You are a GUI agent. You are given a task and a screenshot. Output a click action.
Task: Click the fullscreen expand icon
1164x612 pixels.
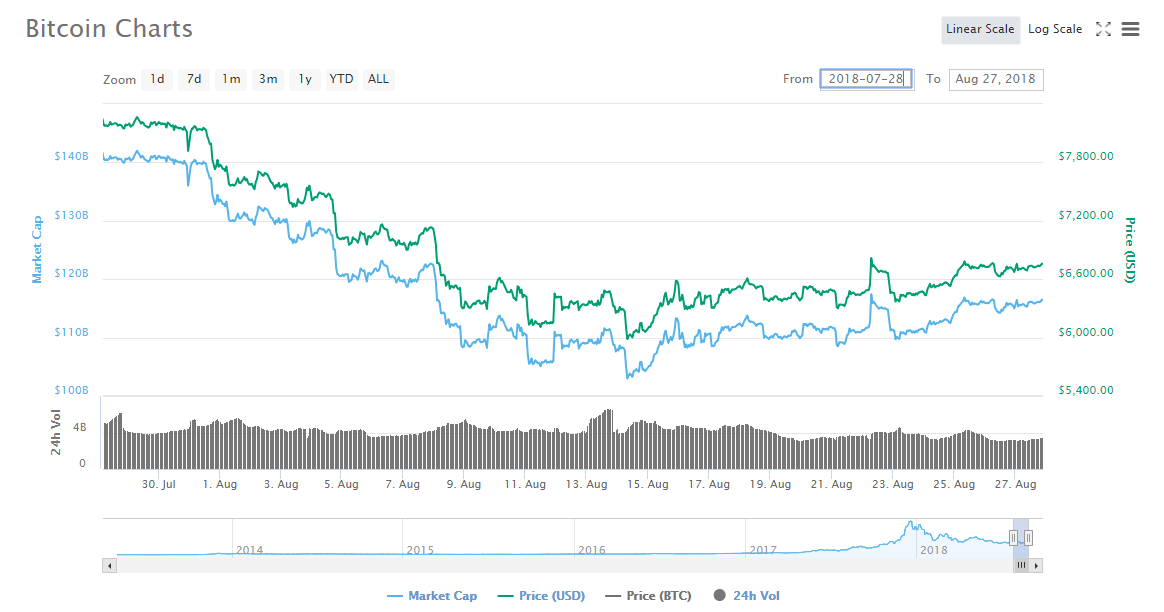[x=1103, y=29]
